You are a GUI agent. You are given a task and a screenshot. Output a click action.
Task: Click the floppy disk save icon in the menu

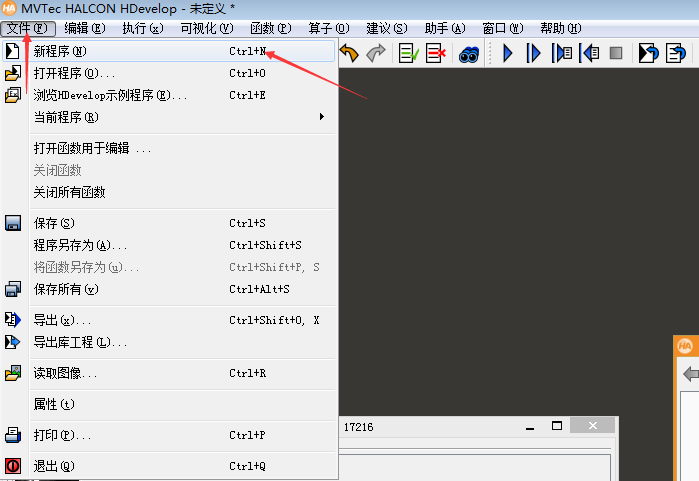(13, 223)
